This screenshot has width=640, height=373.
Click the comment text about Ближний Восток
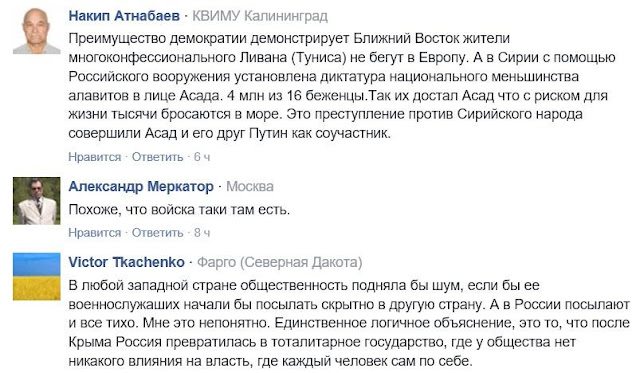pyautogui.click(x=342, y=86)
